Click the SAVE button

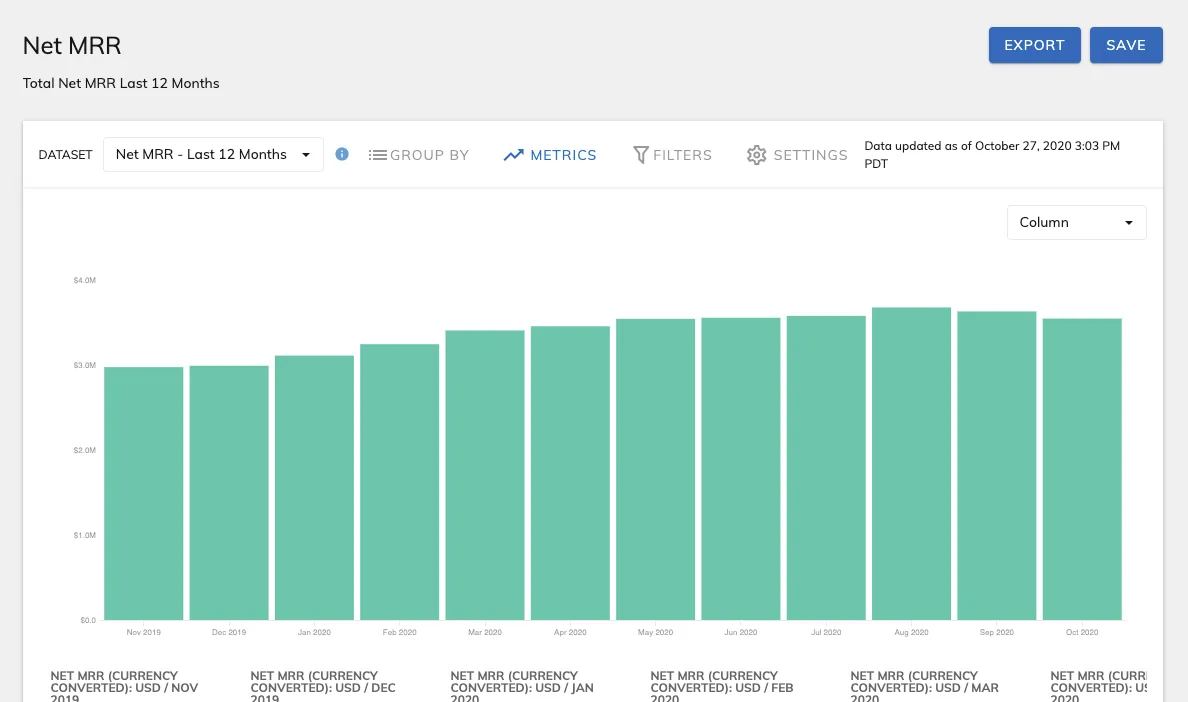click(1126, 45)
